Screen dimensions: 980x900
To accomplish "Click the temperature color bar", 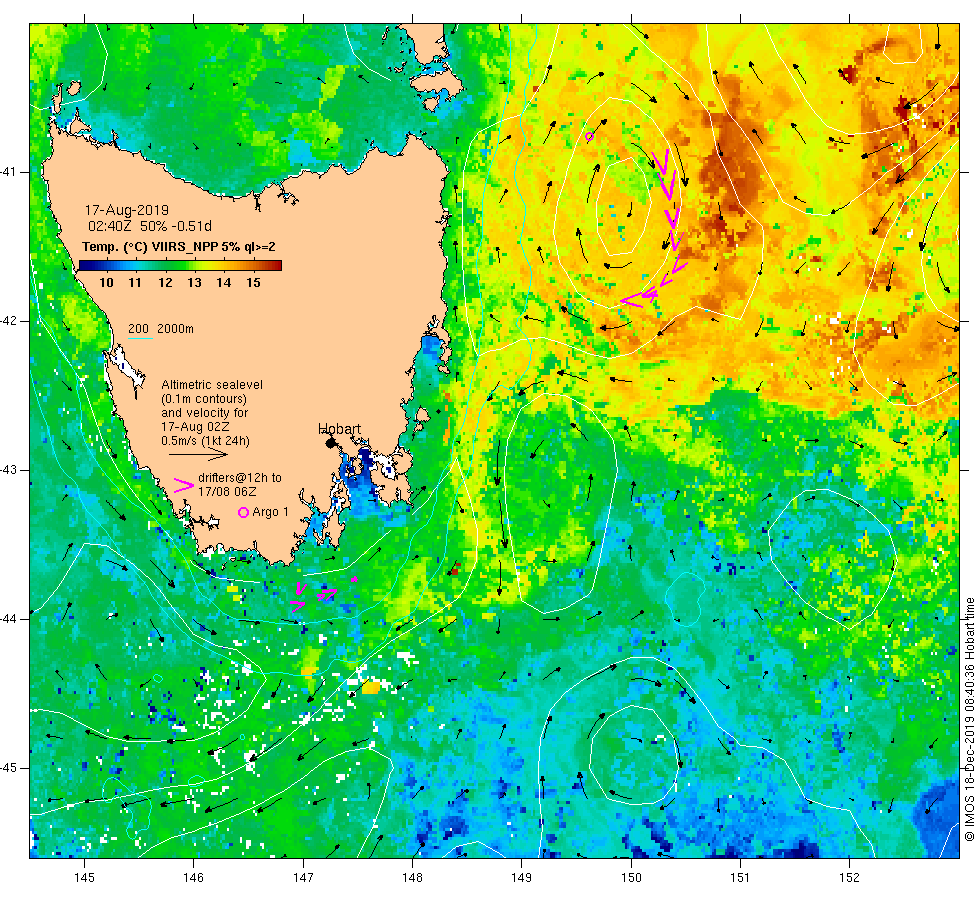I will [180, 266].
